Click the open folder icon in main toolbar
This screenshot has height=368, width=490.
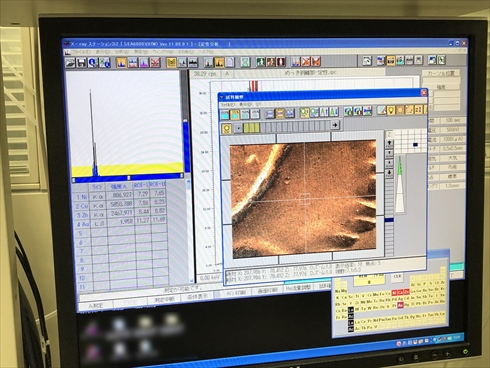(70, 63)
